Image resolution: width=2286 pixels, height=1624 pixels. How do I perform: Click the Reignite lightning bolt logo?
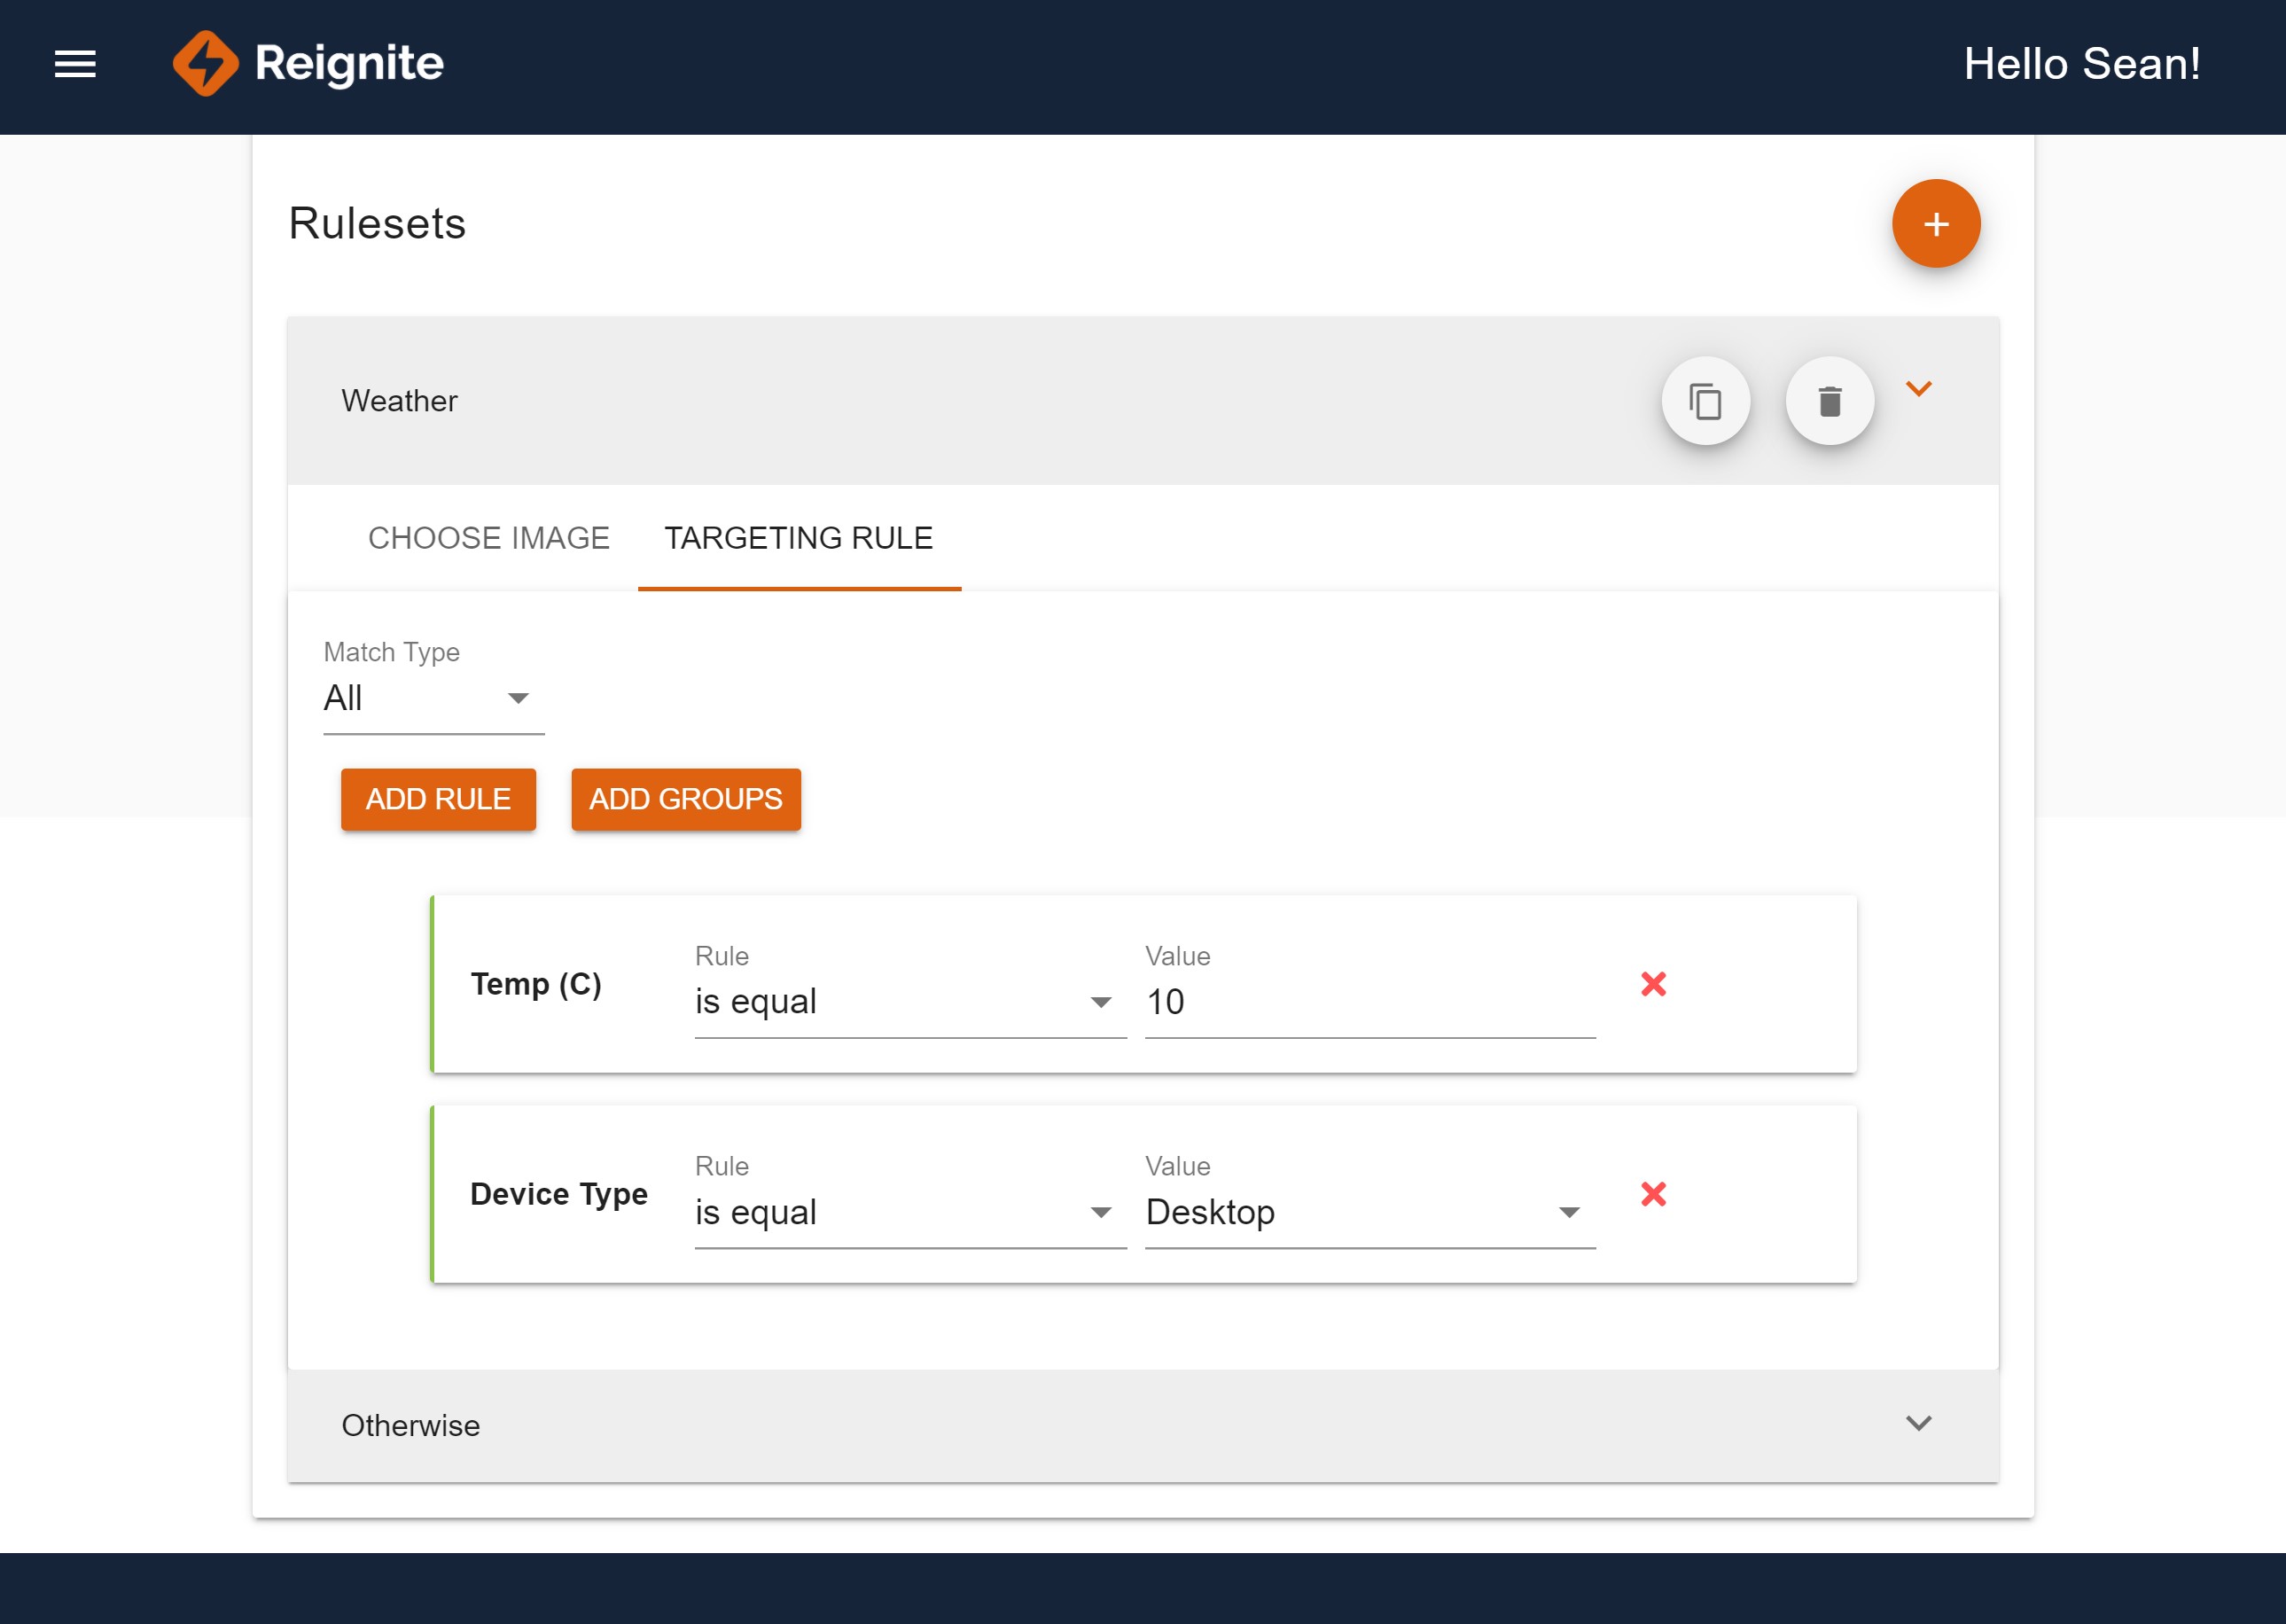(205, 64)
